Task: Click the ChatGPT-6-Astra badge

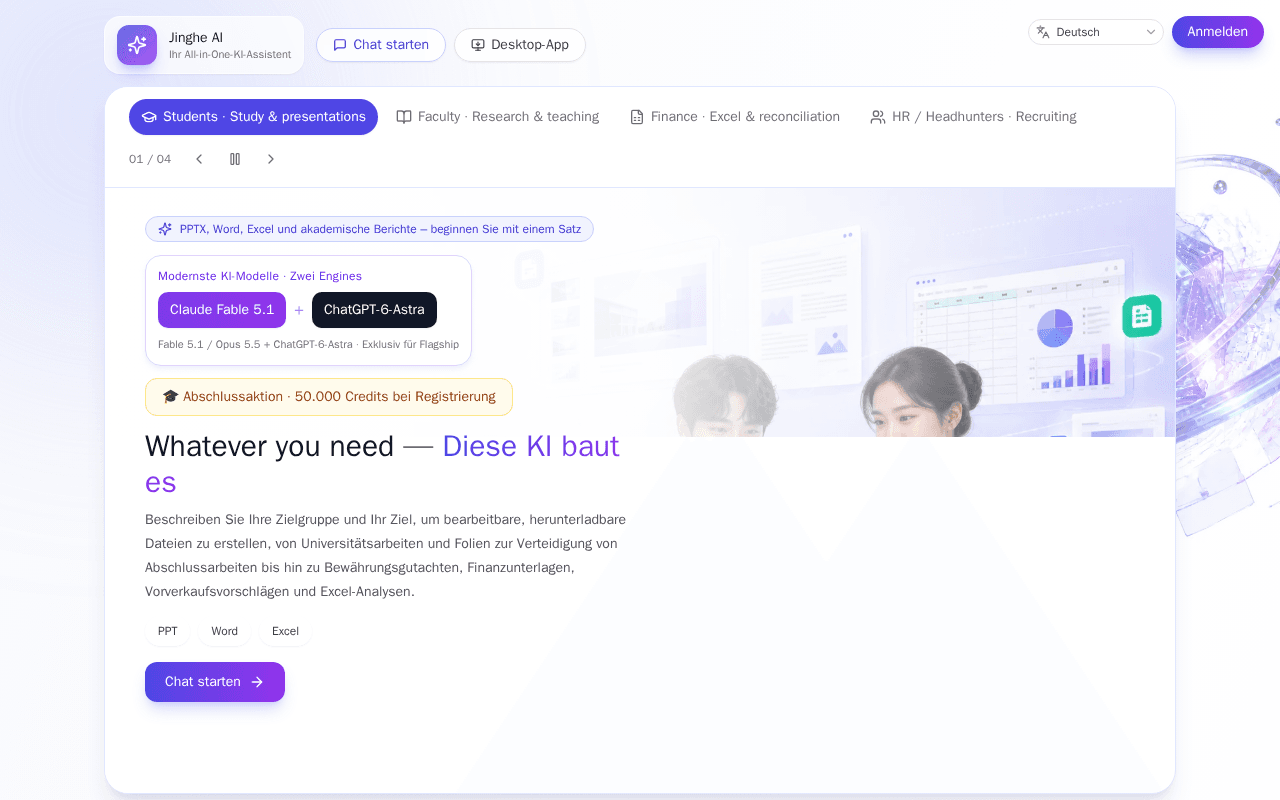Action: [x=374, y=310]
